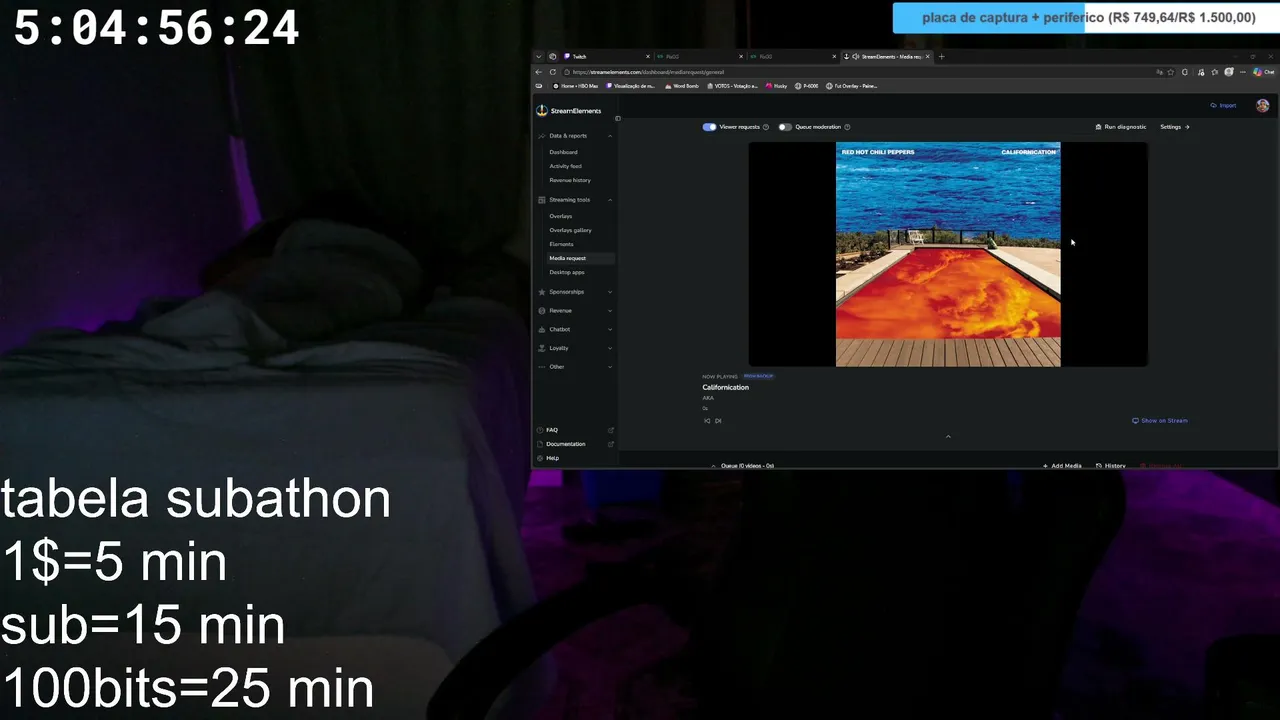Open Overlays gallery in the sidebar

tap(570, 230)
